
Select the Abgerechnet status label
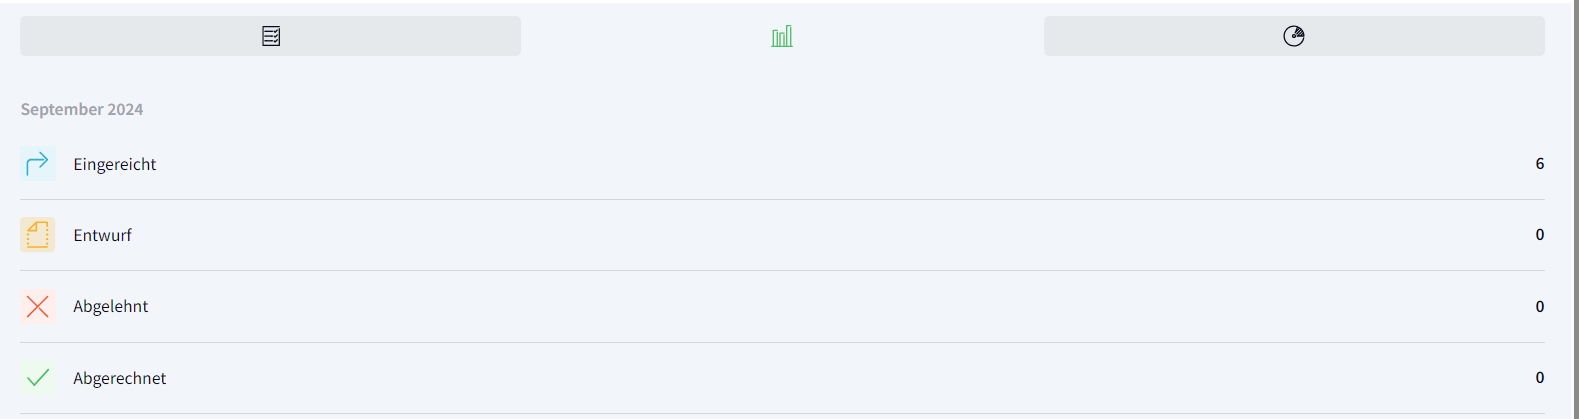point(120,378)
